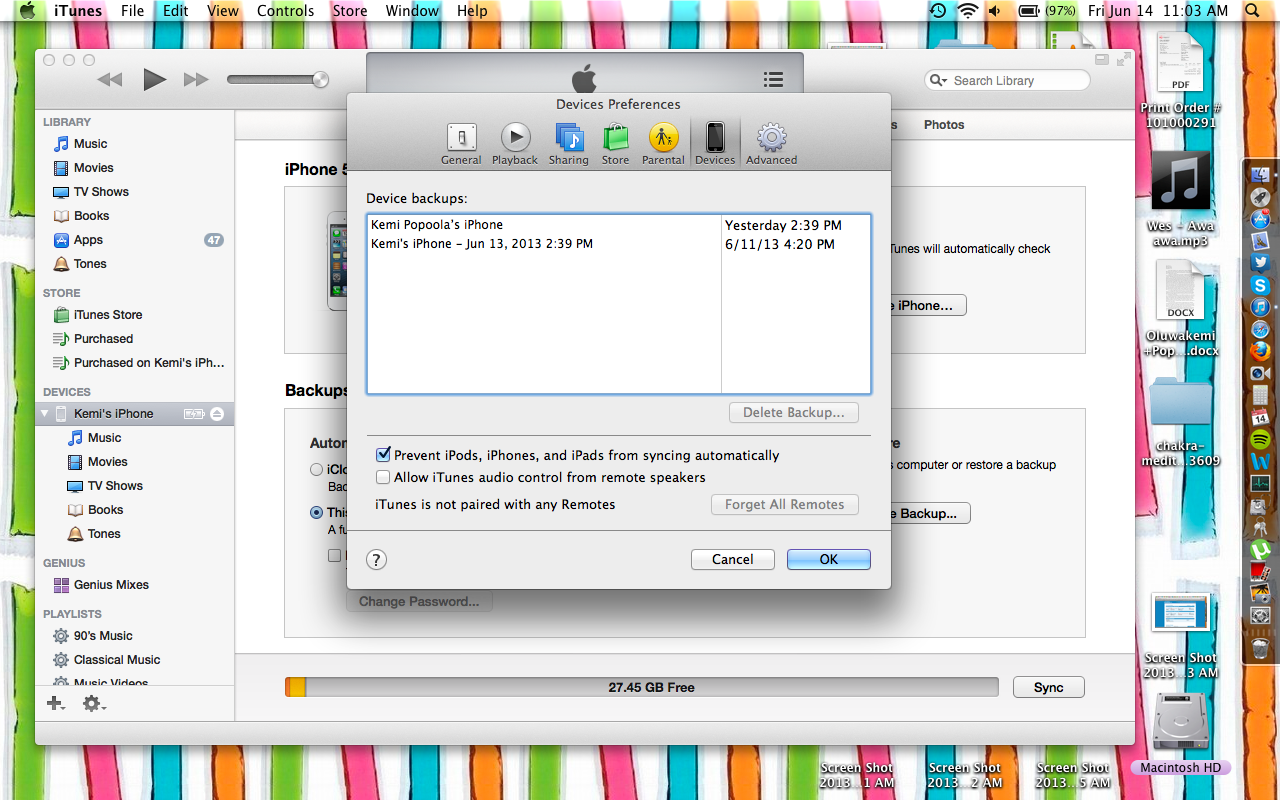
Task: Open Launchpad from the Dock
Action: pos(1260,196)
